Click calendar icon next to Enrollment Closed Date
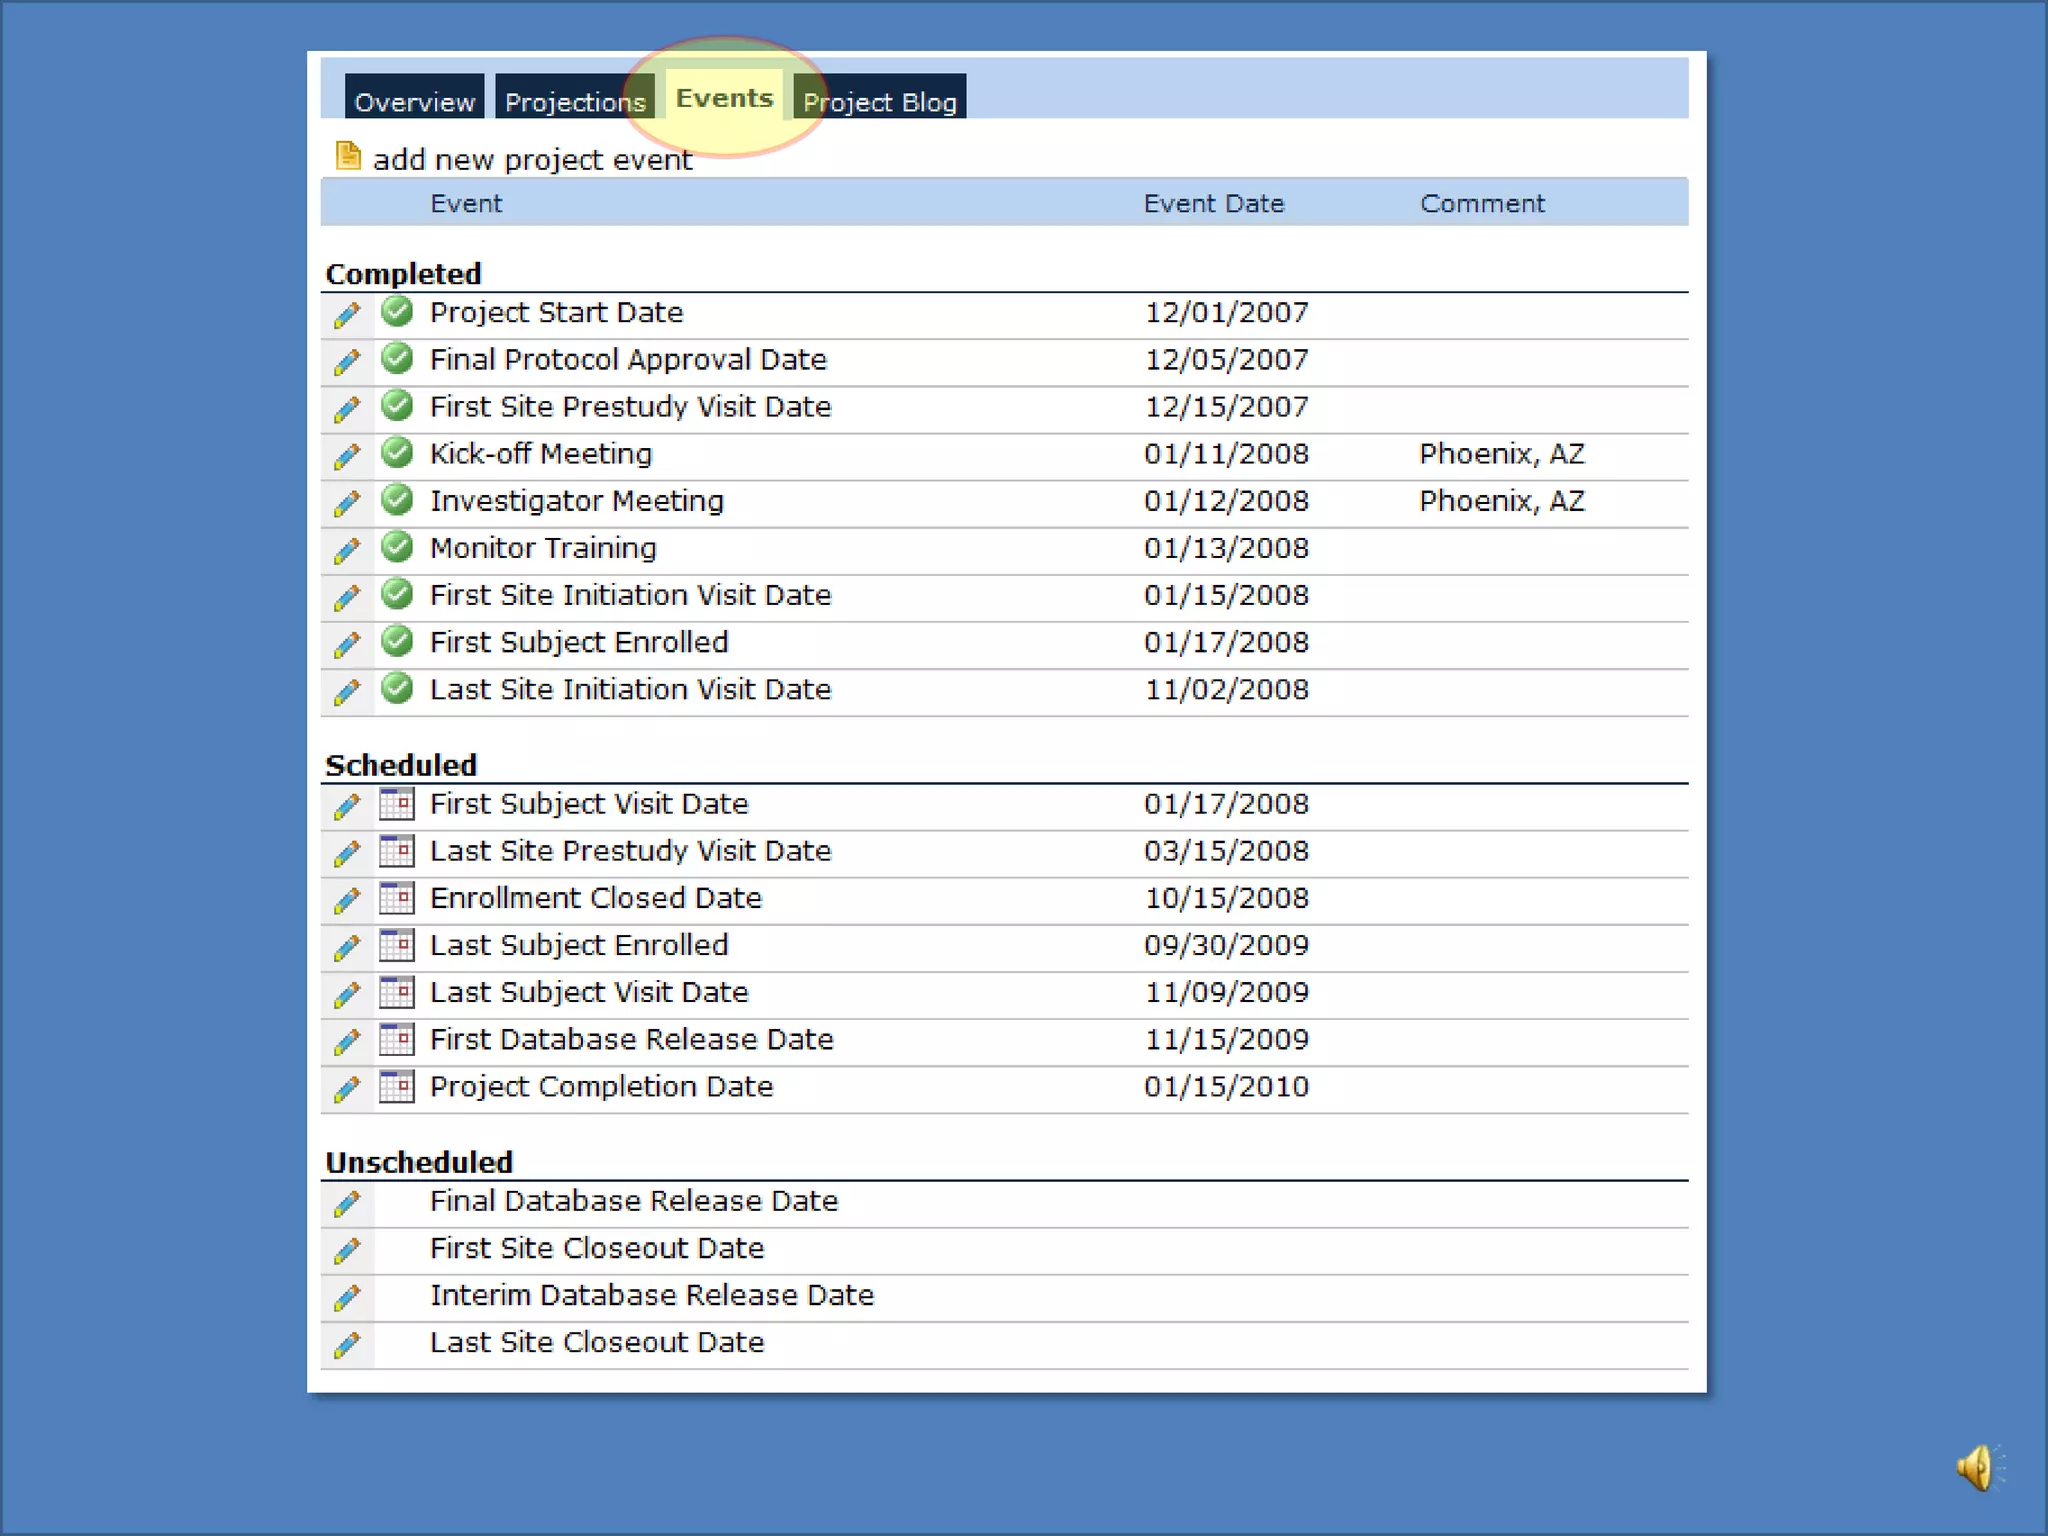The width and height of the screenshot is (2048, 1536). tap(397, 898)
